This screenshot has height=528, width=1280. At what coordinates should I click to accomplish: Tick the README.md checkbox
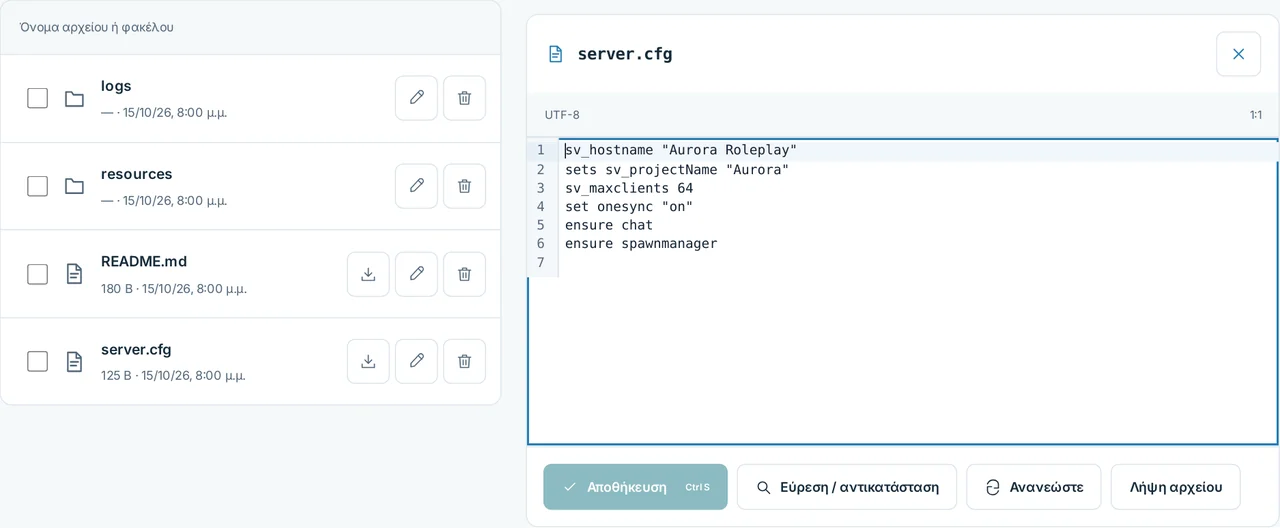click(37, 274)
